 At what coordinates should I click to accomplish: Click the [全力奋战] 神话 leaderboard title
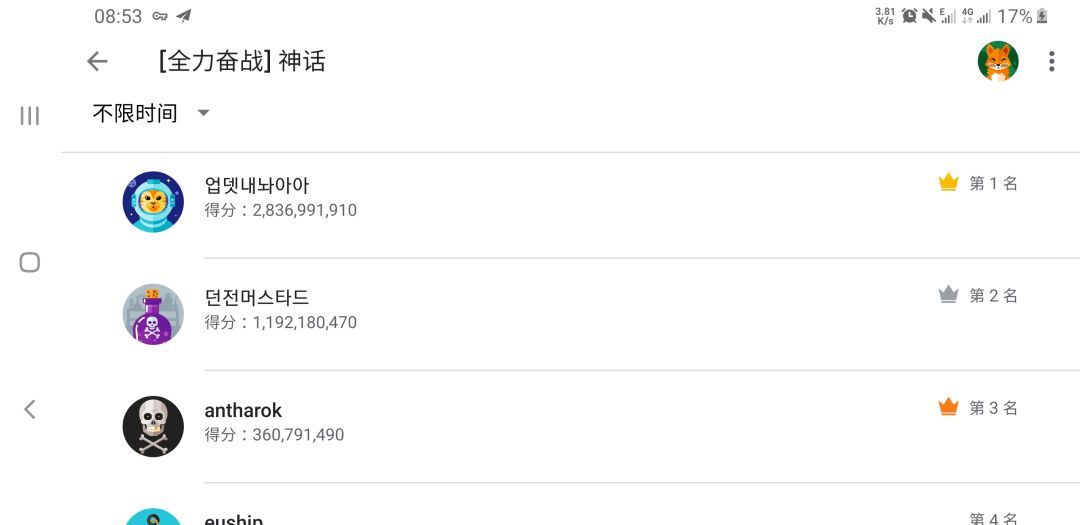[242, 61]
